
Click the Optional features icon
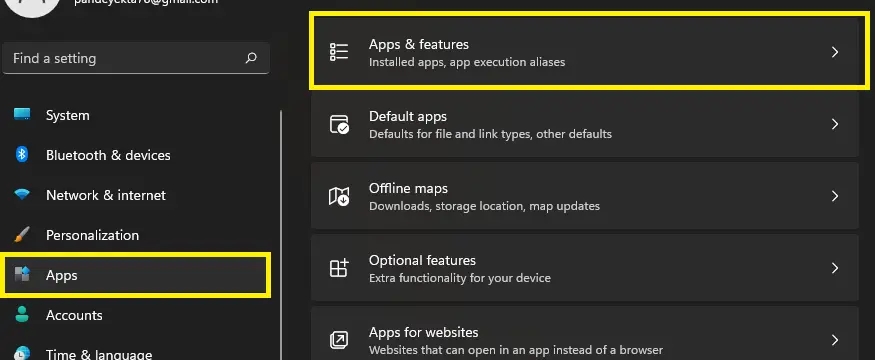[x=339, y=268]
